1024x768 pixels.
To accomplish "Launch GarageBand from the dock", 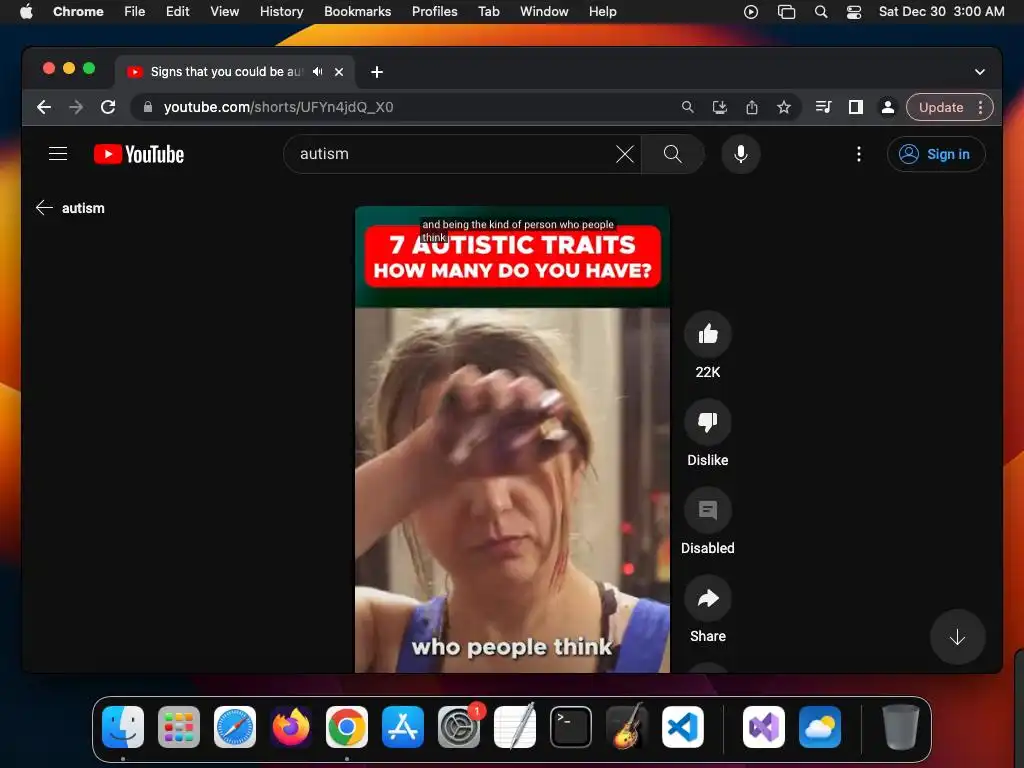I will point(627,727).
